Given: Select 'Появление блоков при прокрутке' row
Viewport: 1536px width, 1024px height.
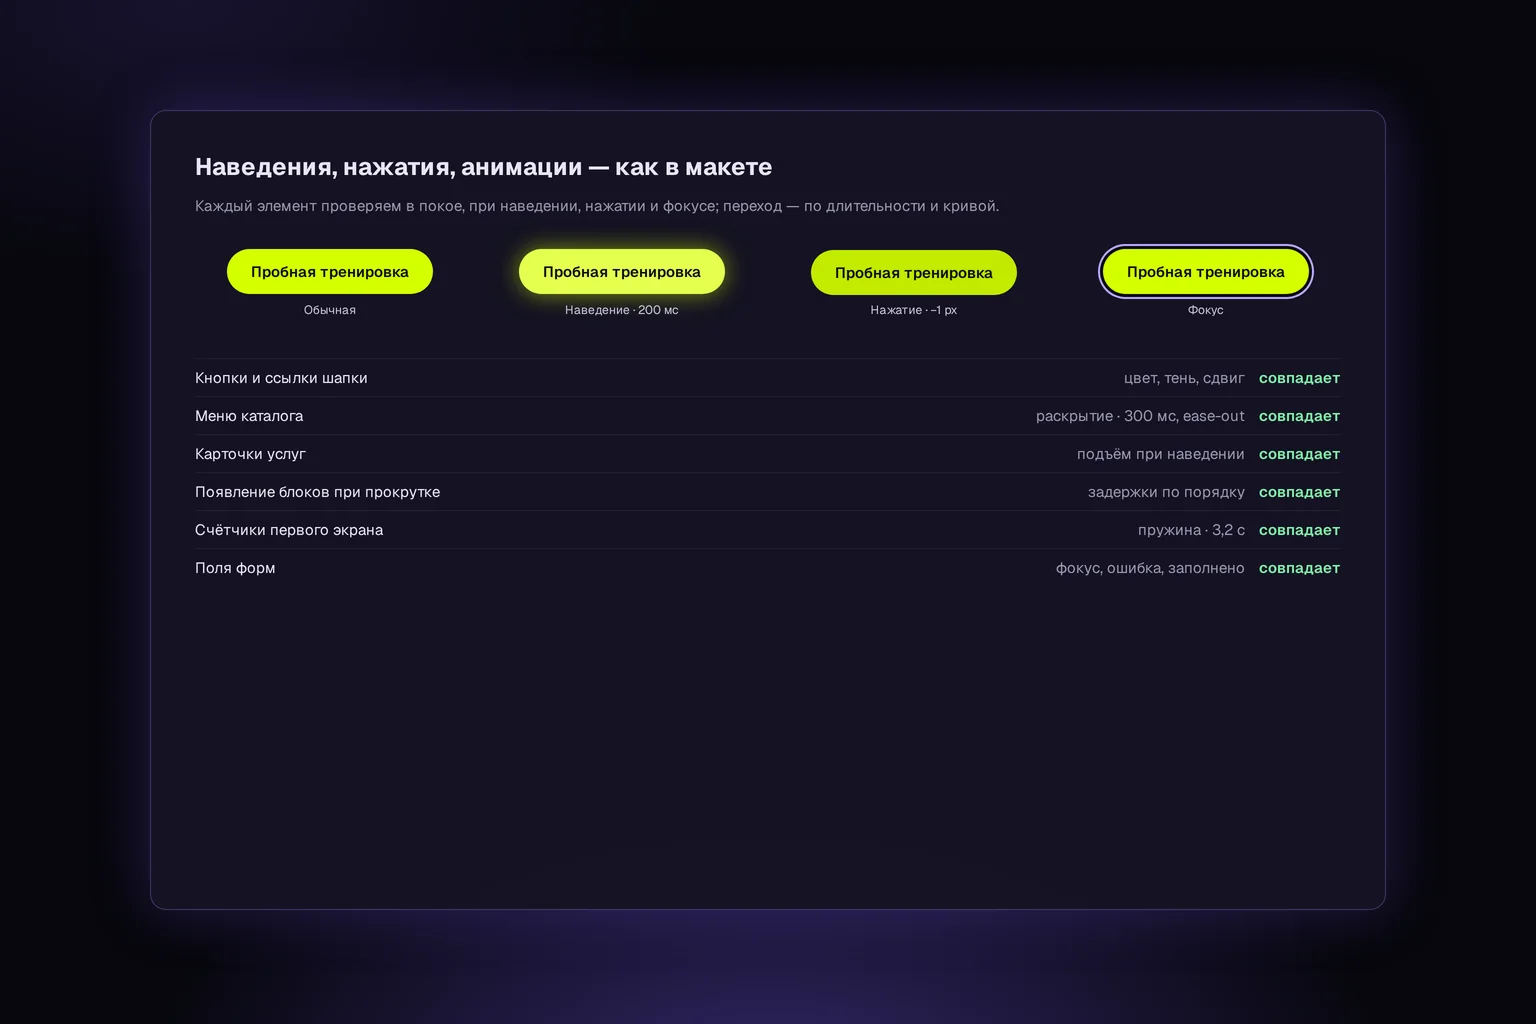Looking at the screenshot, I should (768, 492).
